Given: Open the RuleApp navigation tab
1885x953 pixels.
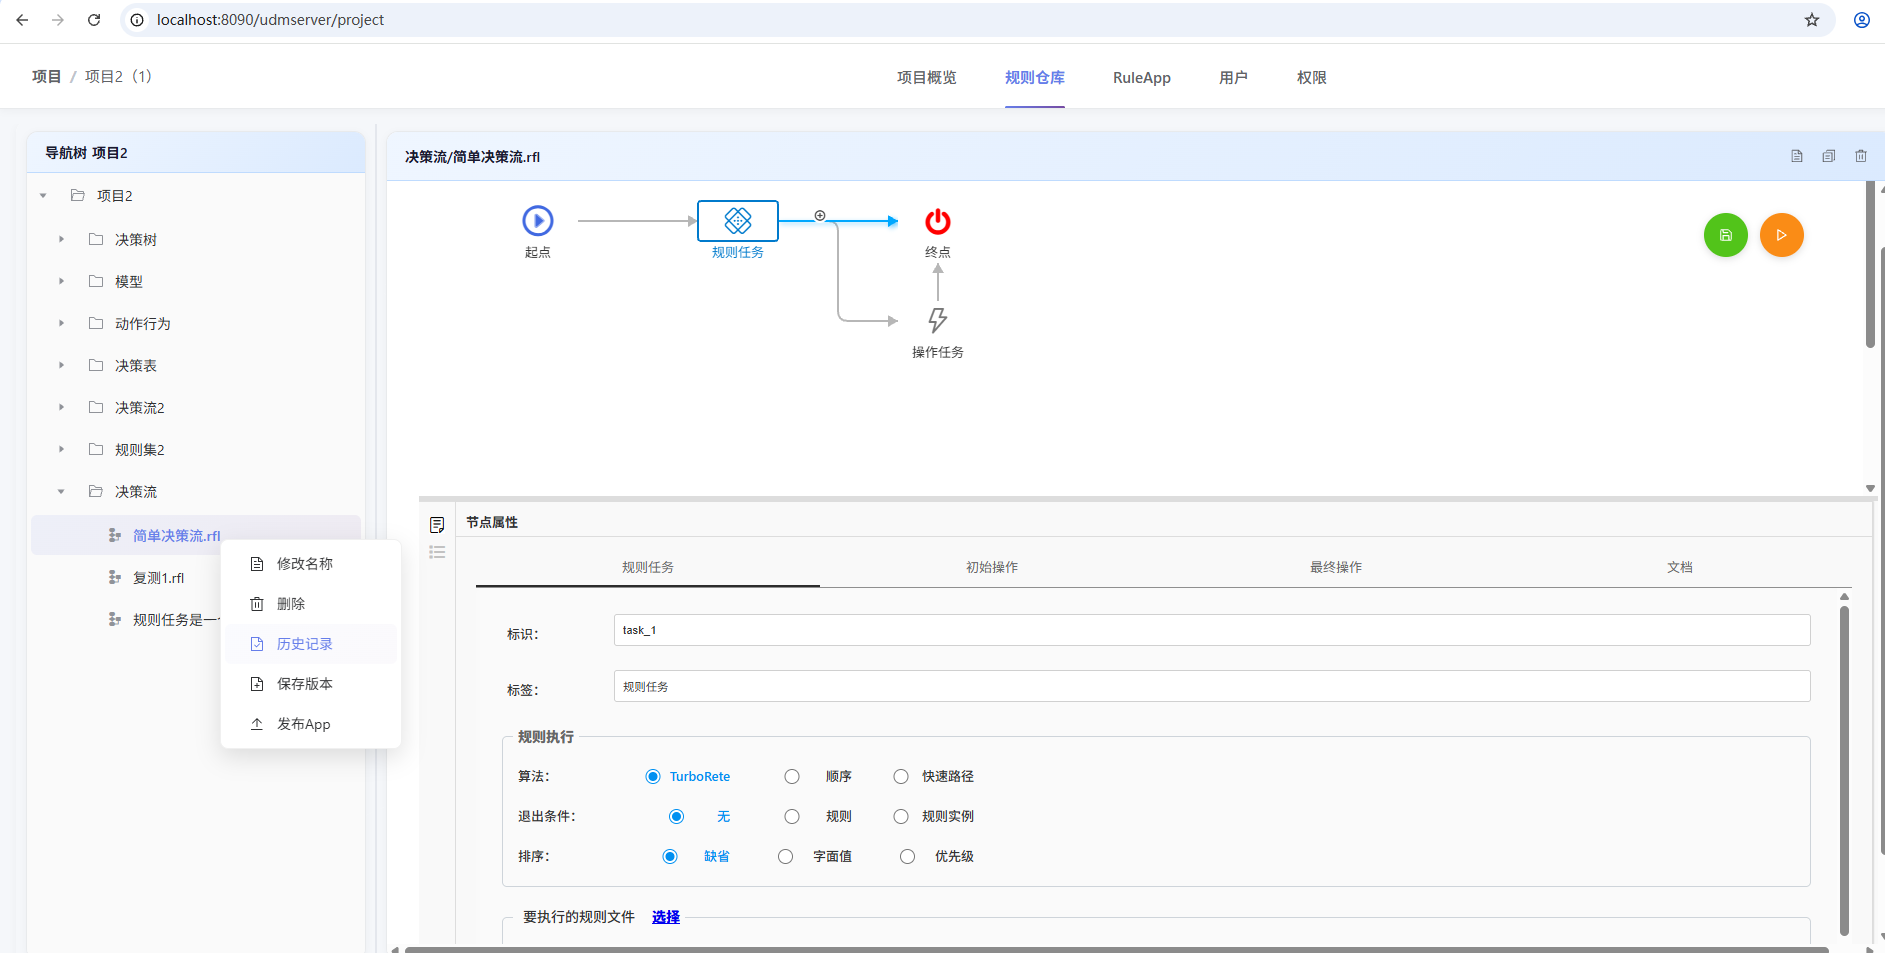Looking at the screenshot, I should [x=1141, y=78].
